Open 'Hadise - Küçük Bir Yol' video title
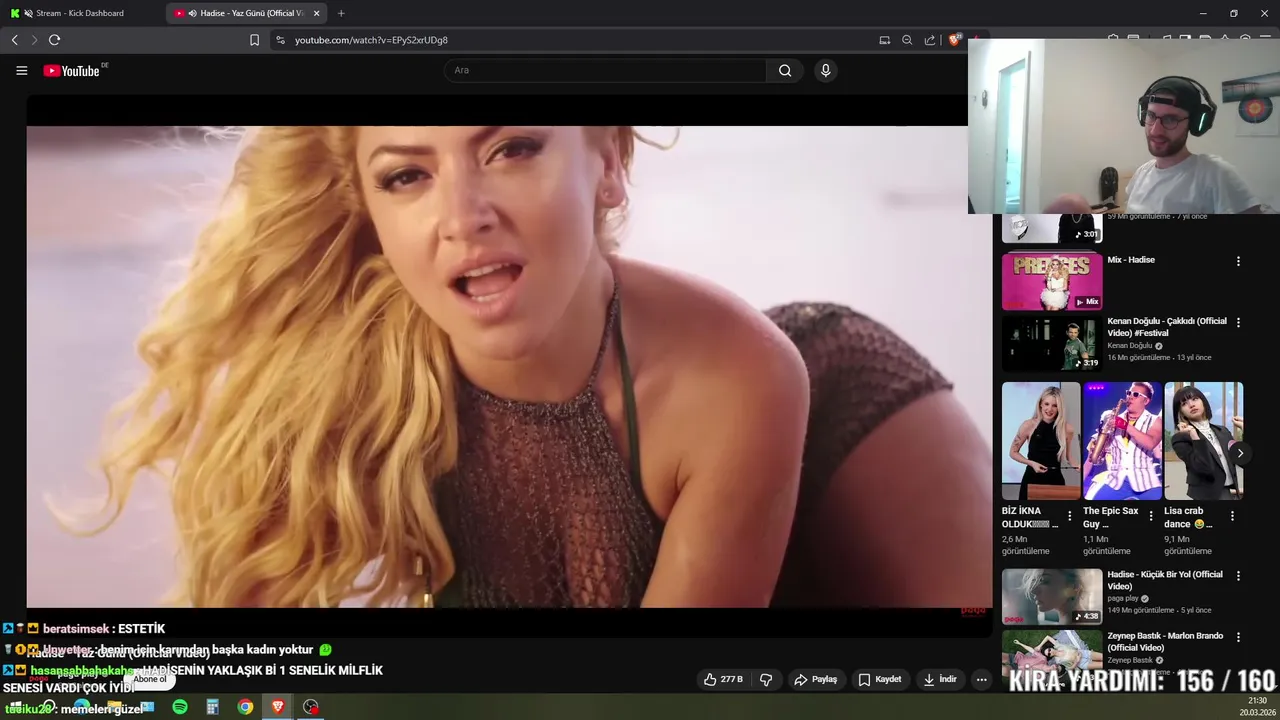Screen dimensions: 1280x720 tap(1165, 580)
